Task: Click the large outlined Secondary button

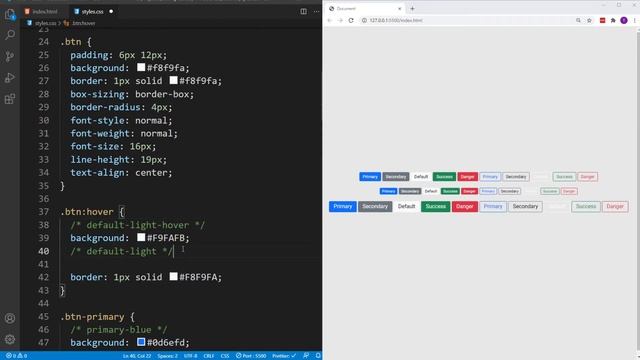Action: pos(525,207)
